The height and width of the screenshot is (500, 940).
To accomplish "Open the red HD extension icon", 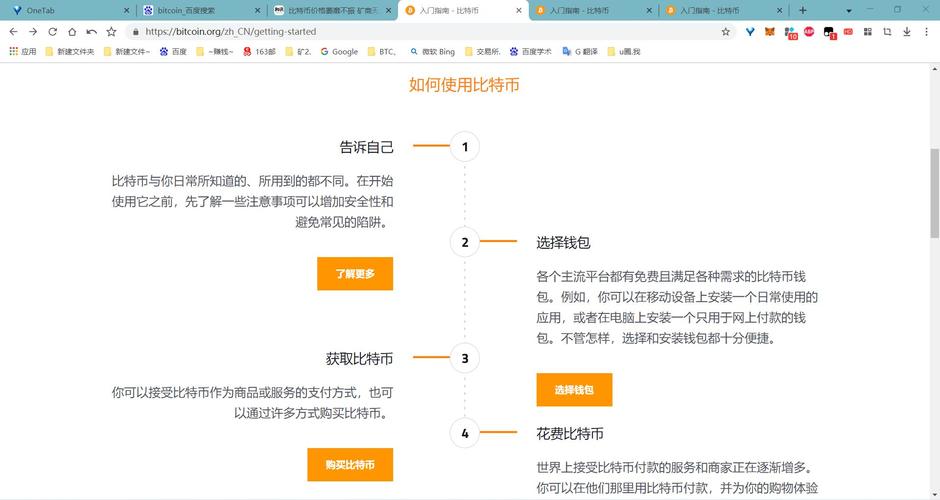I will pos(848,32).
